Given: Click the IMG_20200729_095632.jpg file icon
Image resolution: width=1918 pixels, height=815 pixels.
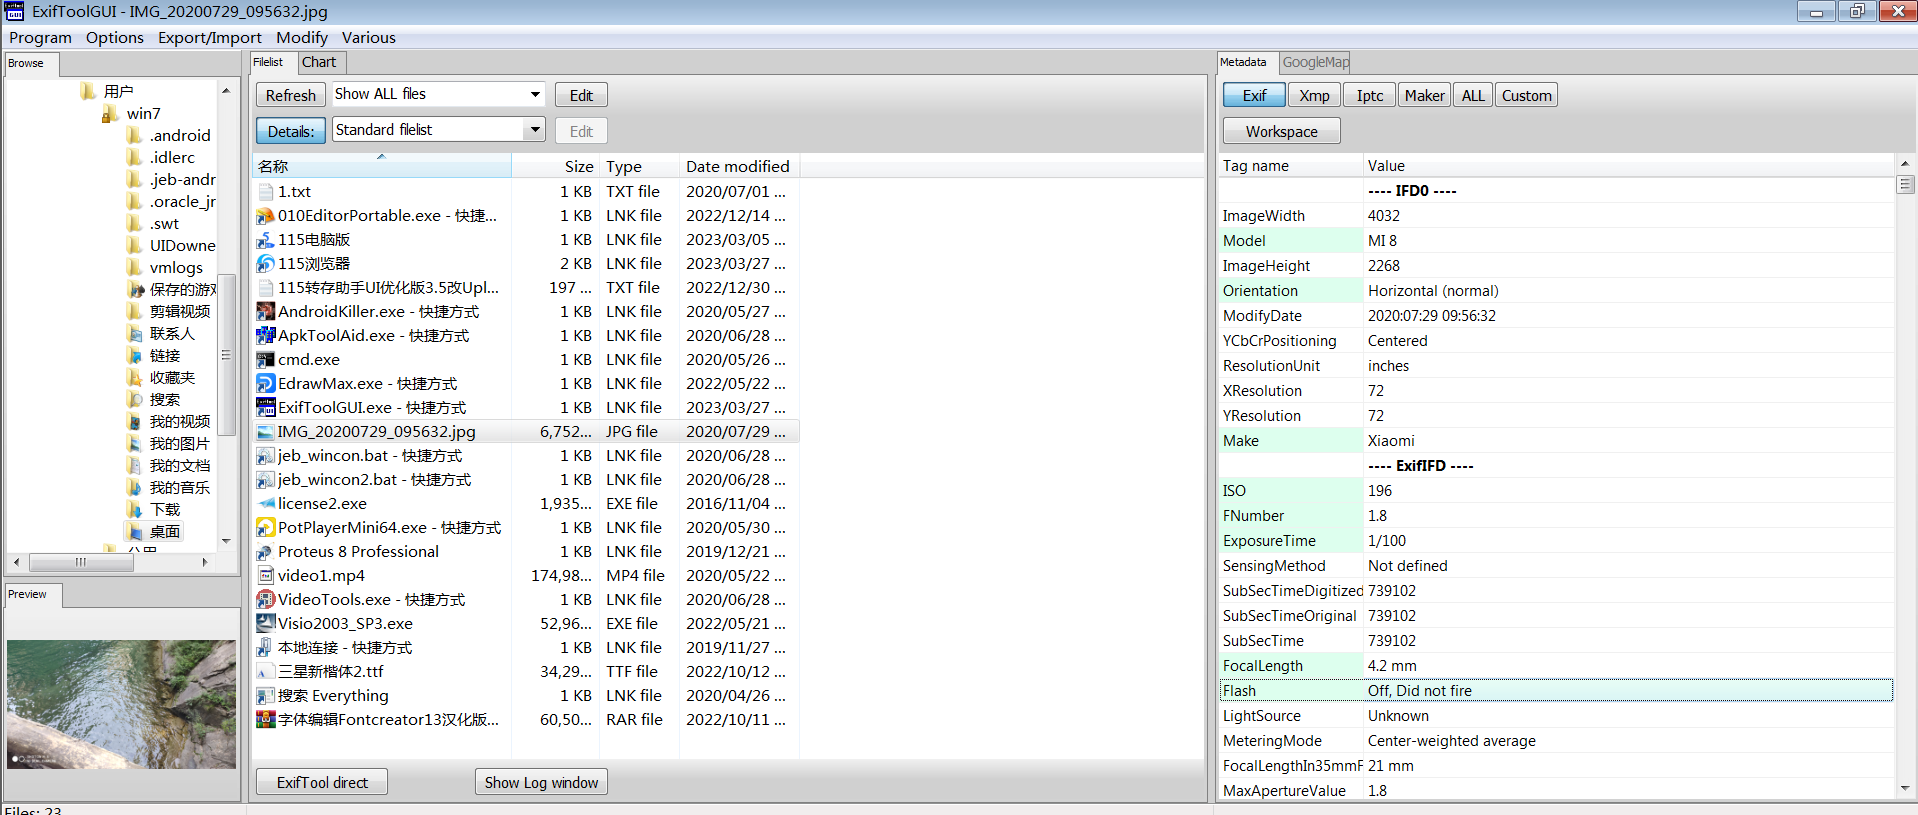Looking at the screenshot, I should tap(265, 432).
